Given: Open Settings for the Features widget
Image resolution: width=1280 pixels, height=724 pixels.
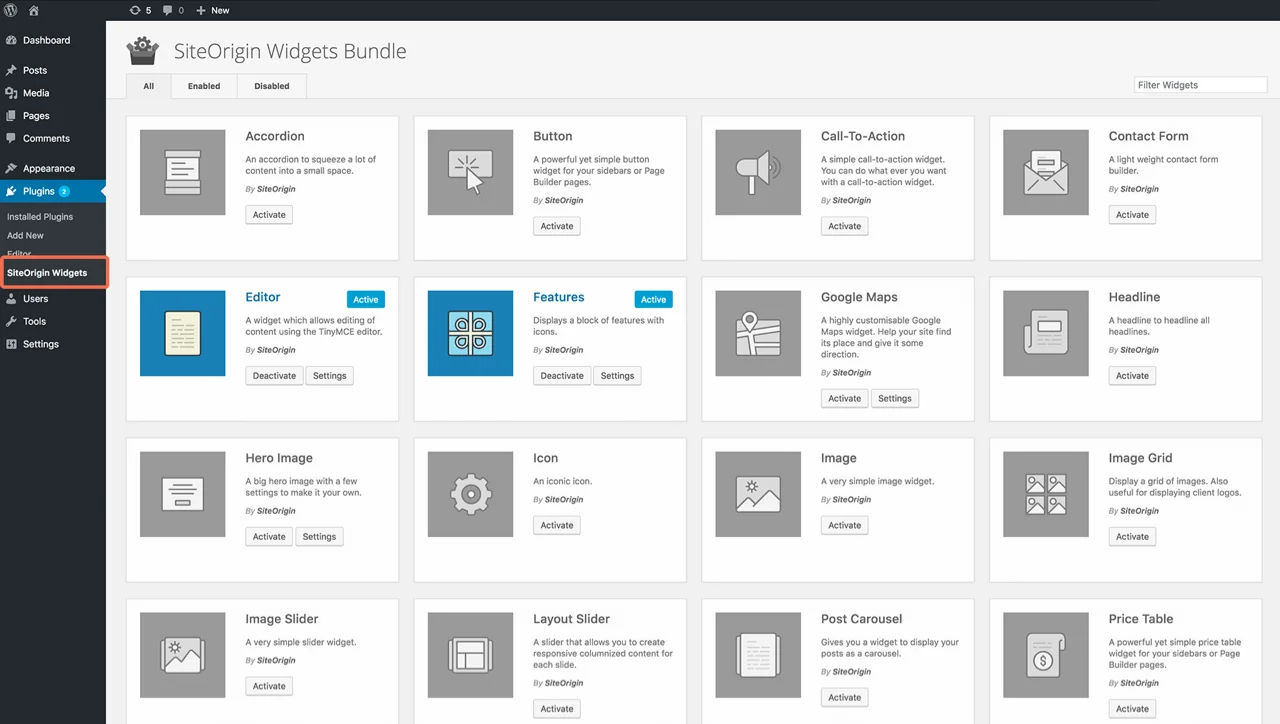Looking at the screenshot, I should click(617, 376).
